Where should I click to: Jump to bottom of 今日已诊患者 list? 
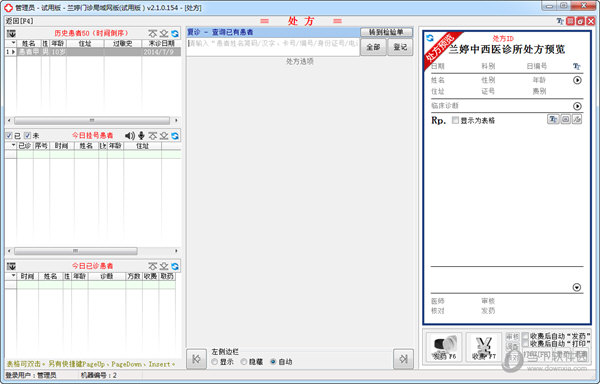[x=164, y=266]
